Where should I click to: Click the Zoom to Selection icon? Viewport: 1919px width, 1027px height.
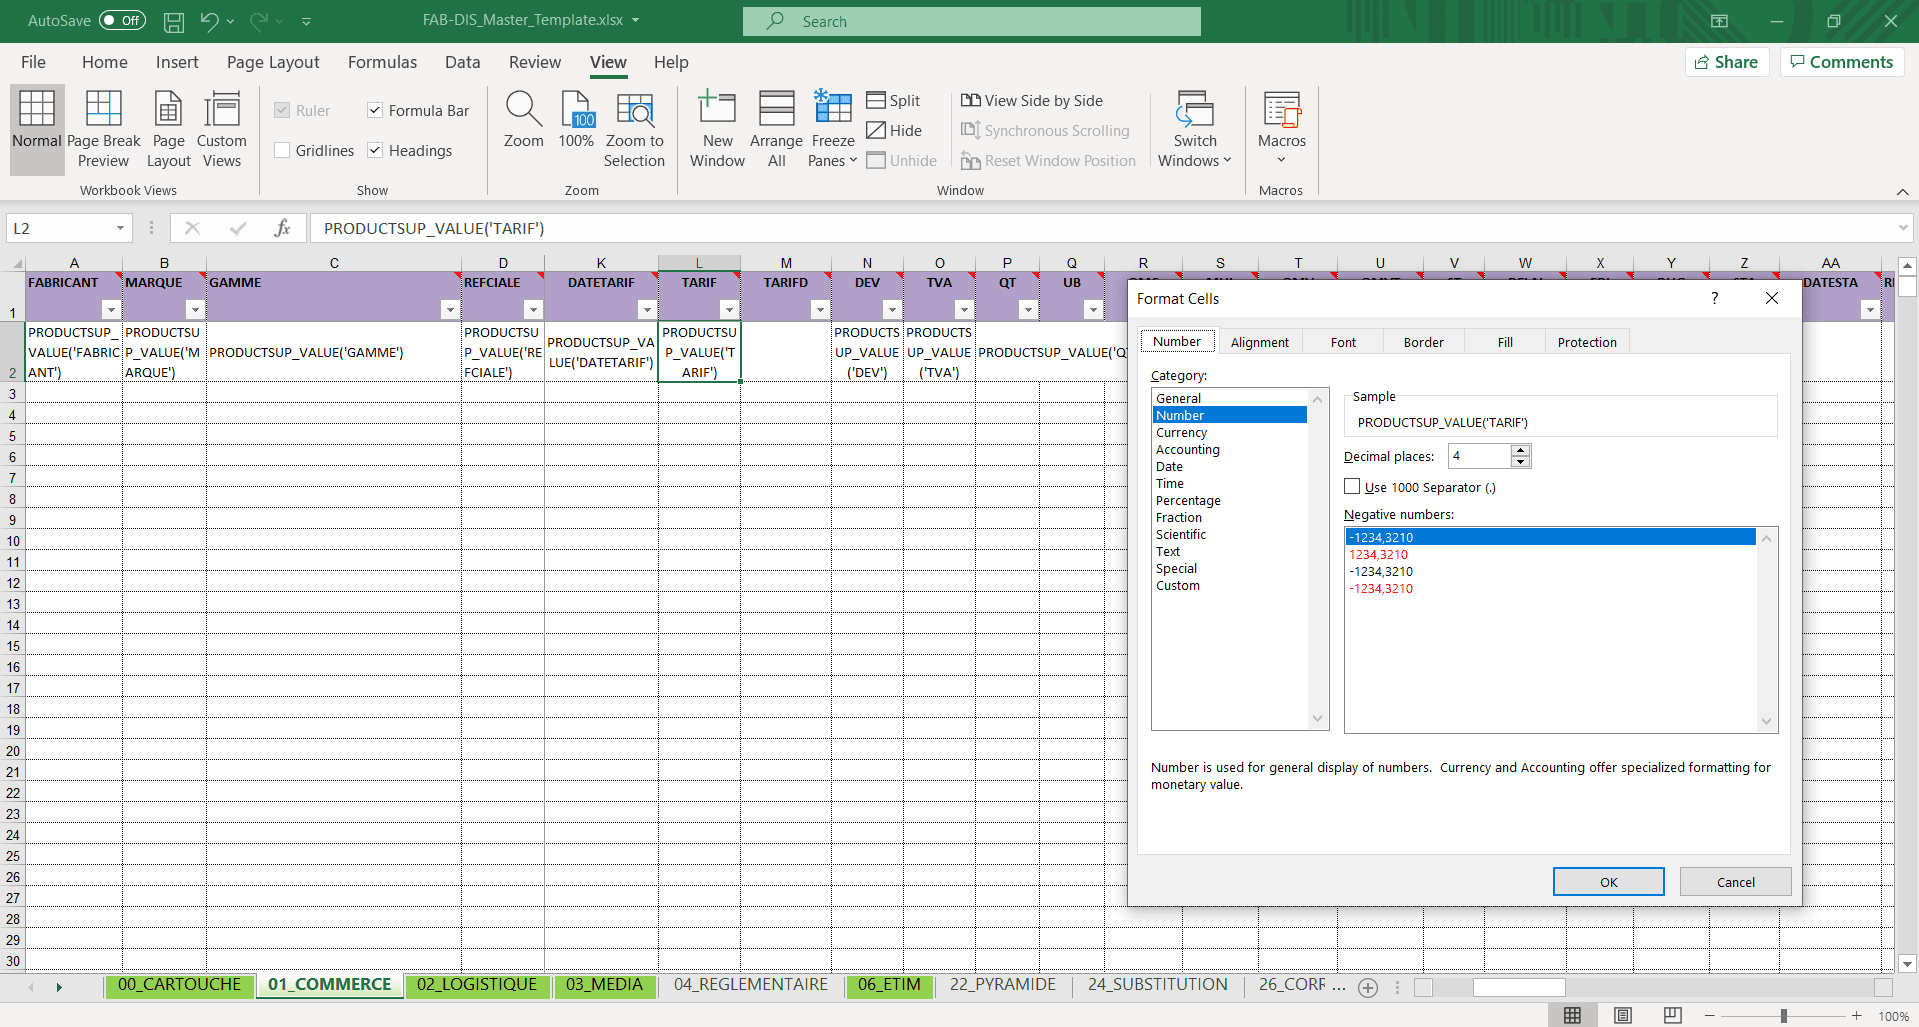634,110
